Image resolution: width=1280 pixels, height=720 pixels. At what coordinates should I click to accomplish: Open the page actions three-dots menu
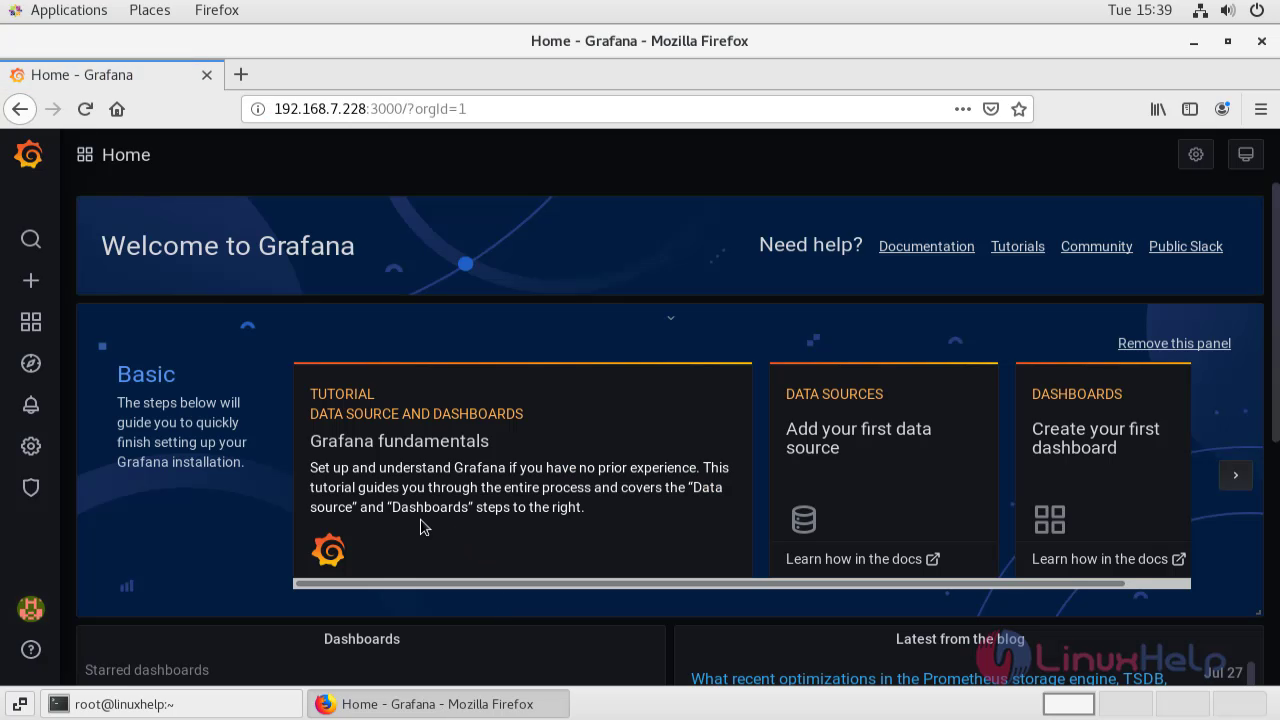(963, 109)
